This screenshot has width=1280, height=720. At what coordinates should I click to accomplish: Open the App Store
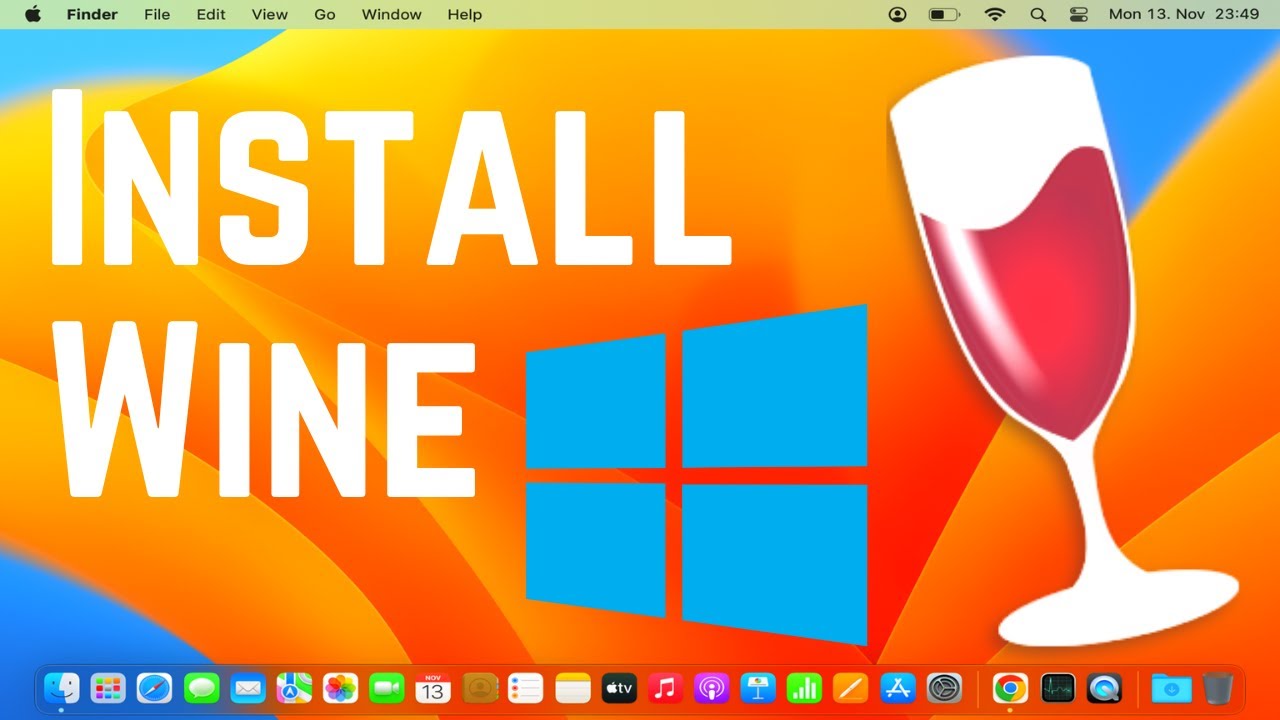[x=898, y=688]
